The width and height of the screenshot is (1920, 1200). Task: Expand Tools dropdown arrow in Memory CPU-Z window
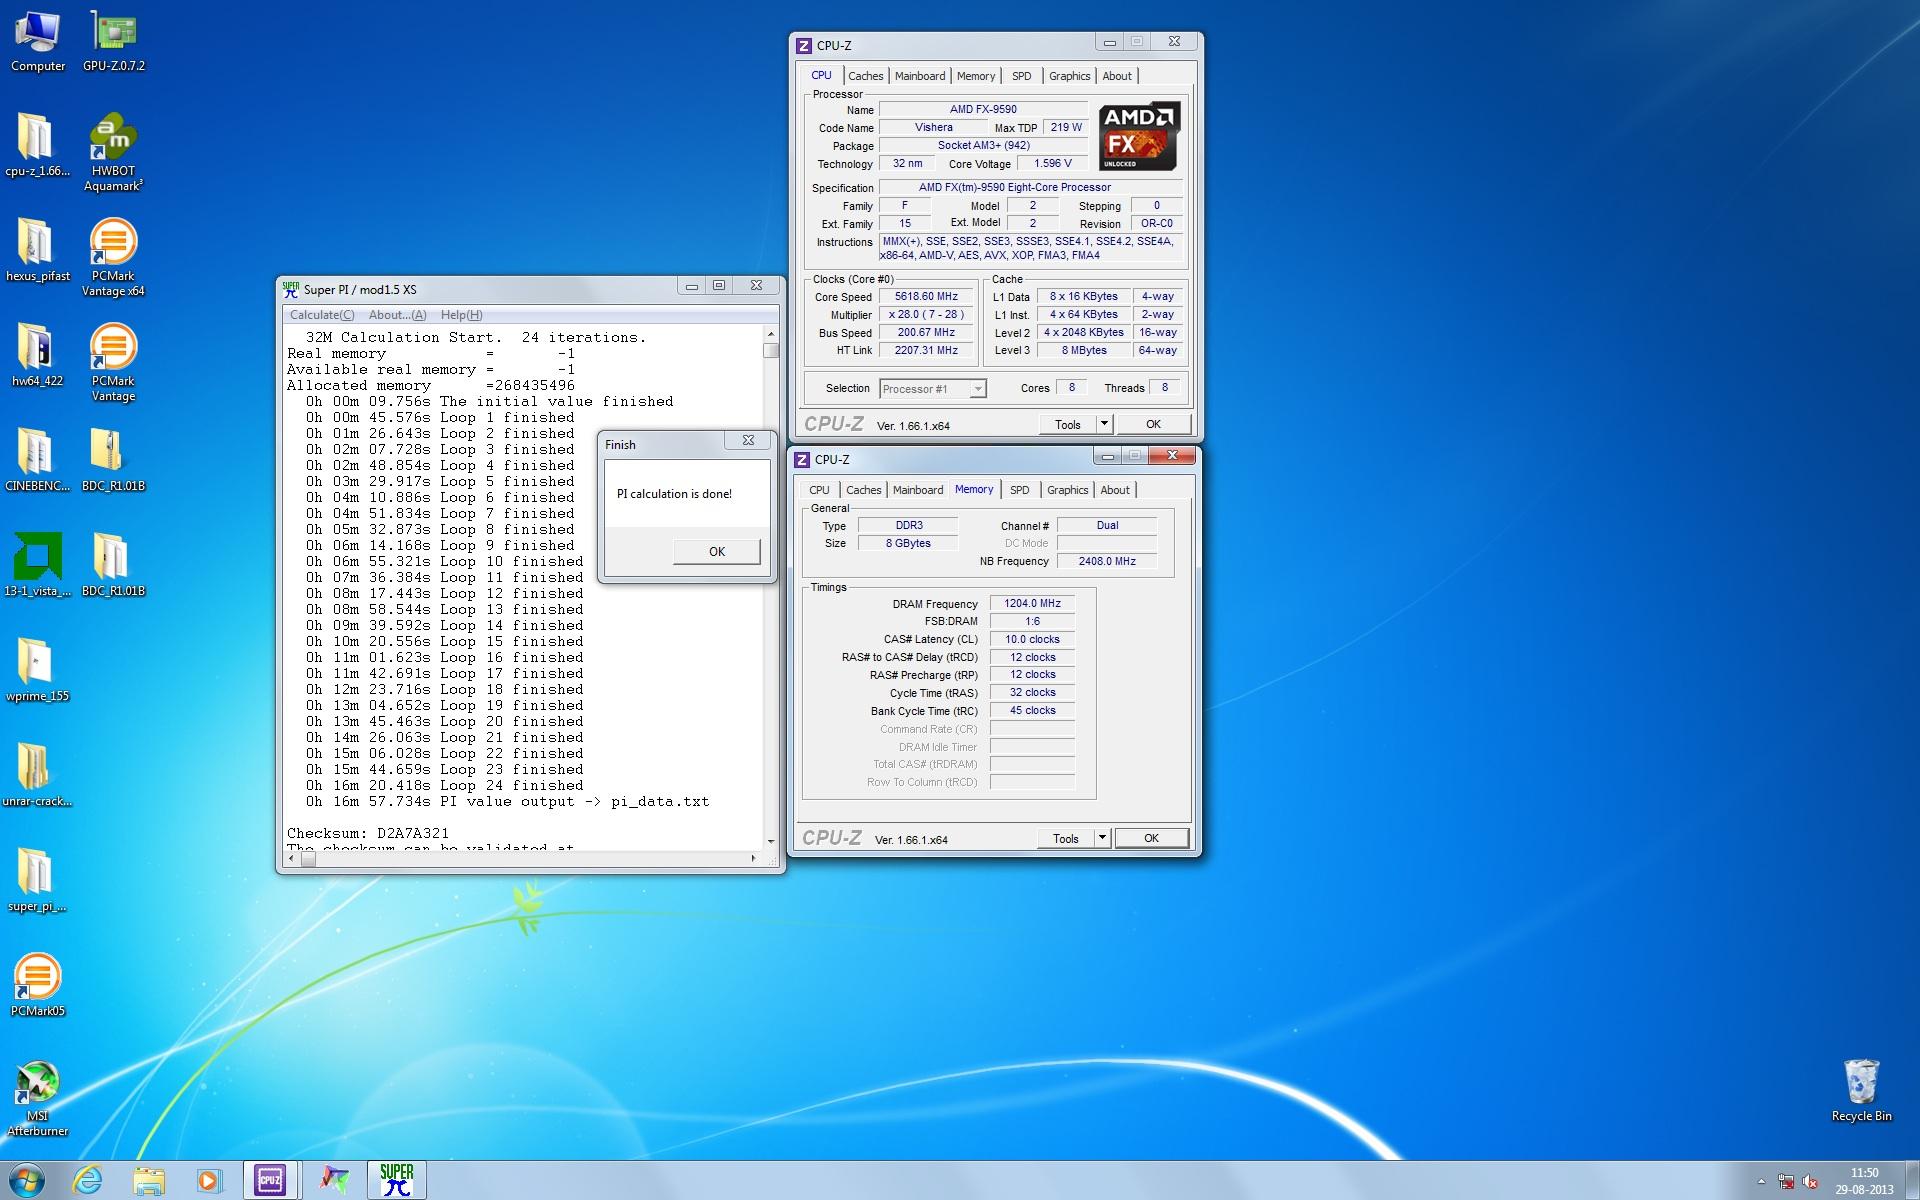pyautogui.click(x=1102, y=838)
